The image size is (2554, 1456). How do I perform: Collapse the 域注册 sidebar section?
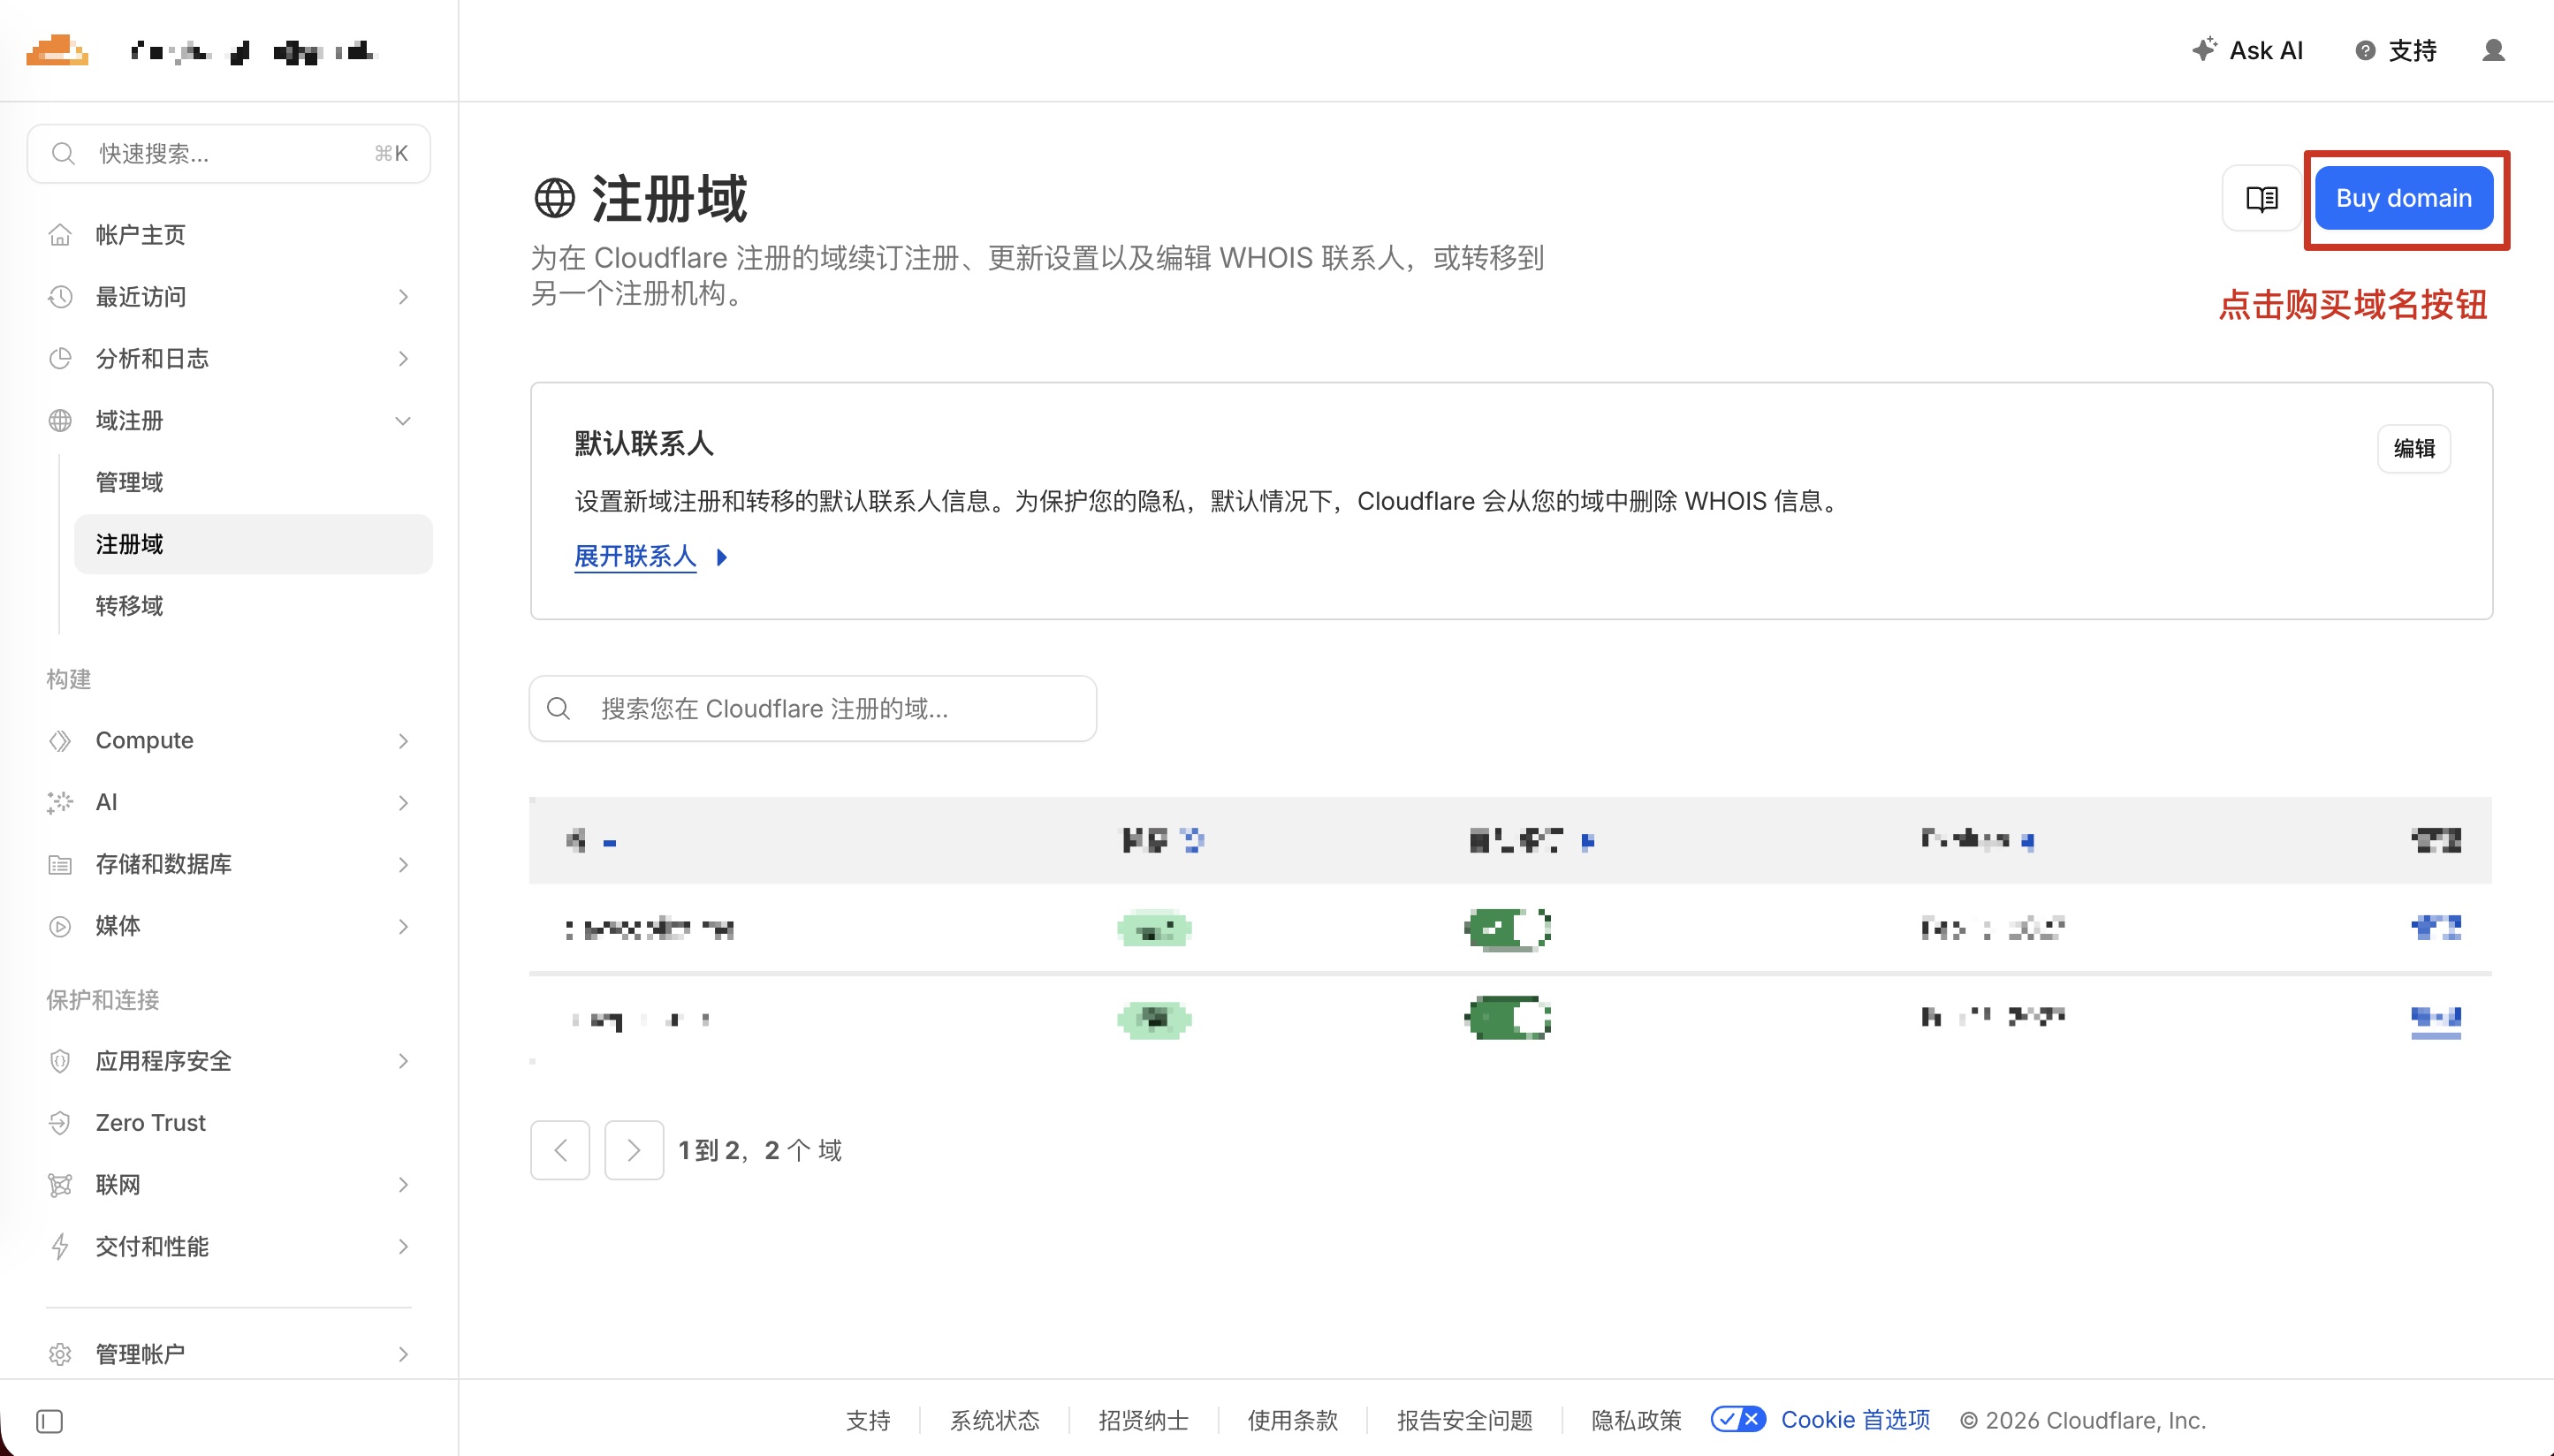pos(403,420)
